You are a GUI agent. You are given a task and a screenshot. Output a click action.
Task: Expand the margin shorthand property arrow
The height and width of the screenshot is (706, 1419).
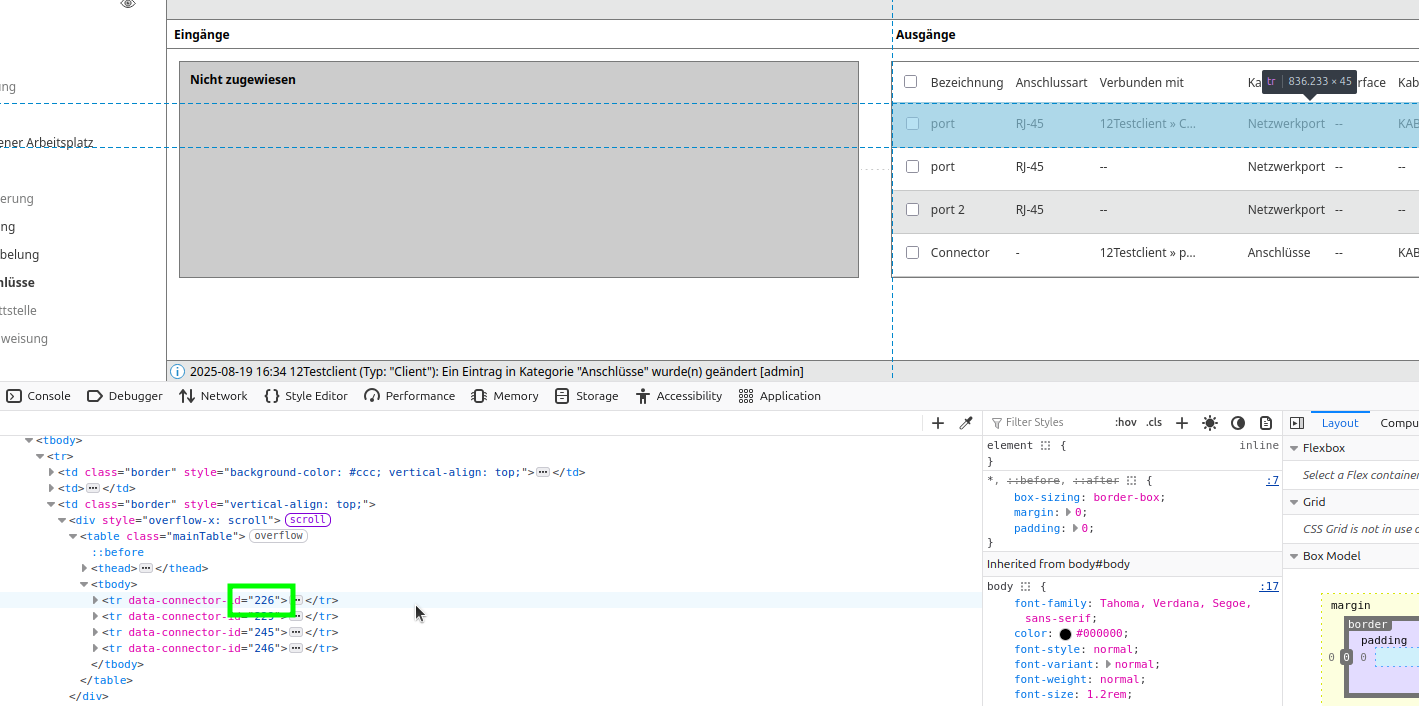pyautogui.click(x=1068, y=513)
